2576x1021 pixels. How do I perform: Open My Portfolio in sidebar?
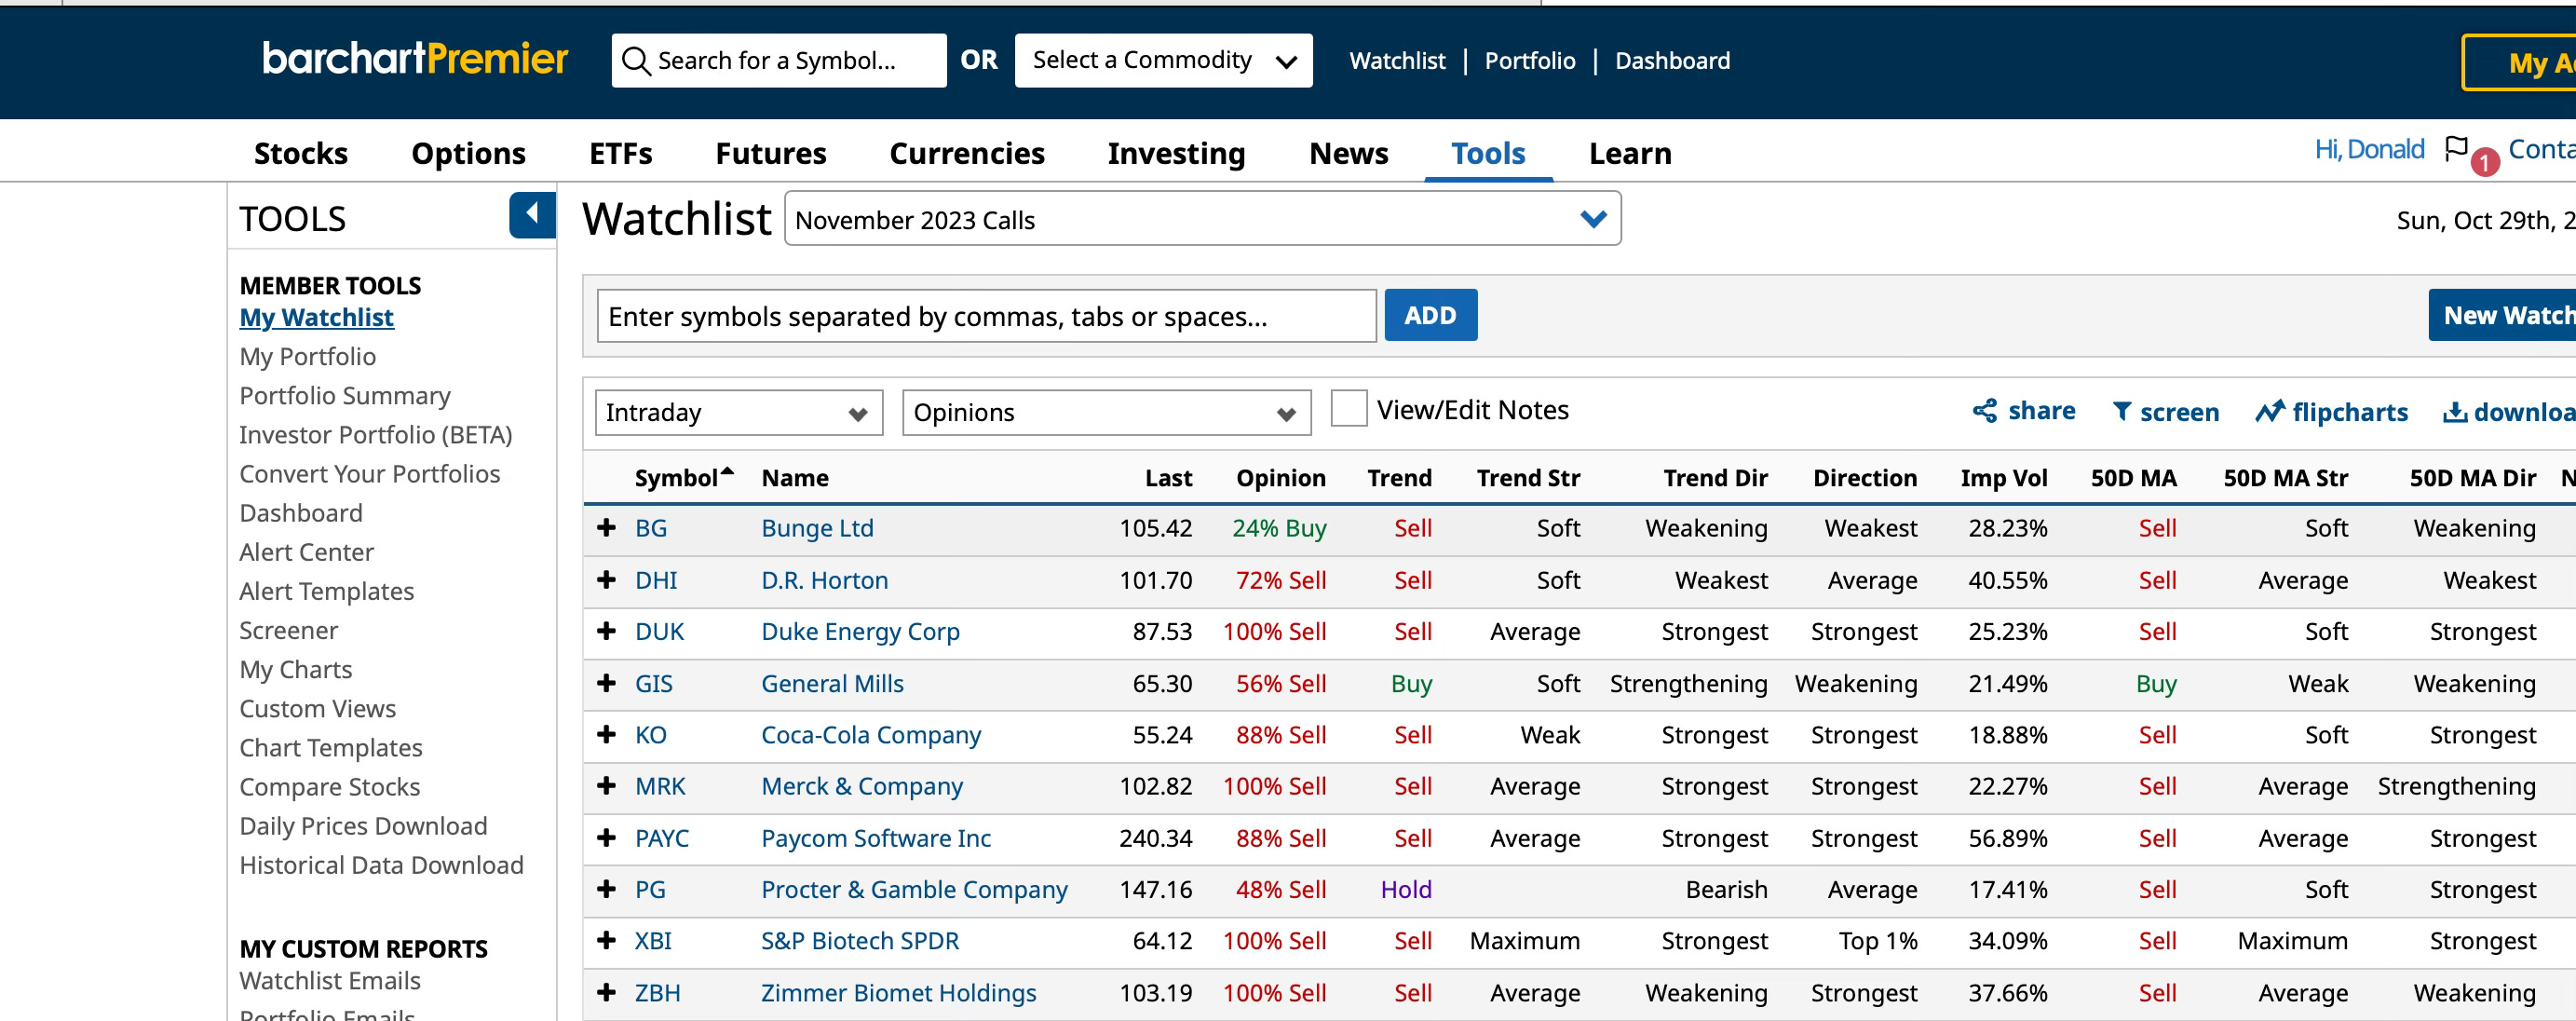pos(307,356)
